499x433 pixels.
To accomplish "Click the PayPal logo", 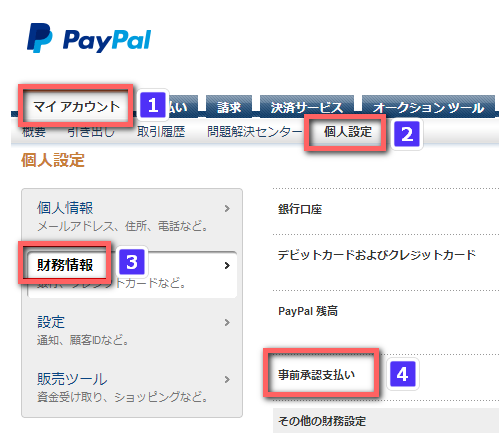I will [x=89, y=38].
